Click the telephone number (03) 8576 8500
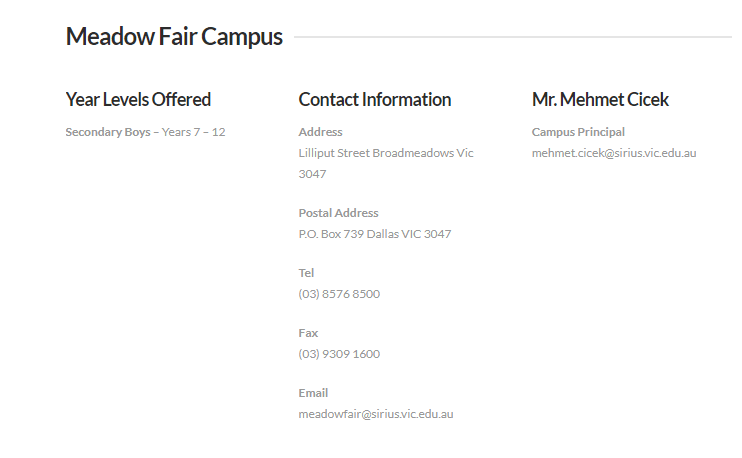This screenshot has width=742, height=458. point(339,294)
